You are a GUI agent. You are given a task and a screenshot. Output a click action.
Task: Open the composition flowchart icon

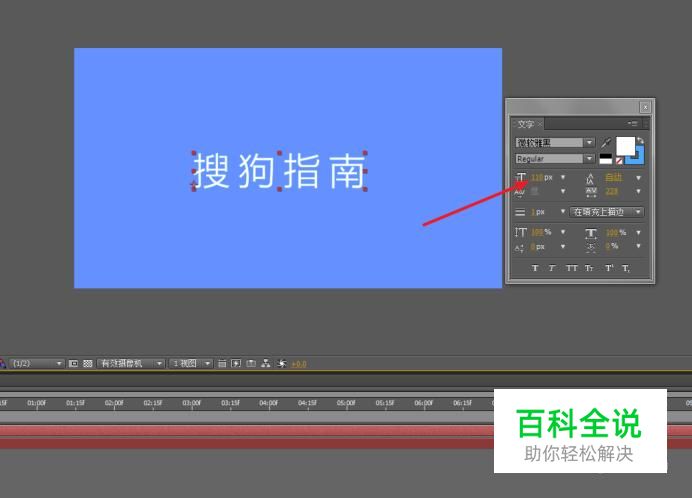(x=265, y=363)
